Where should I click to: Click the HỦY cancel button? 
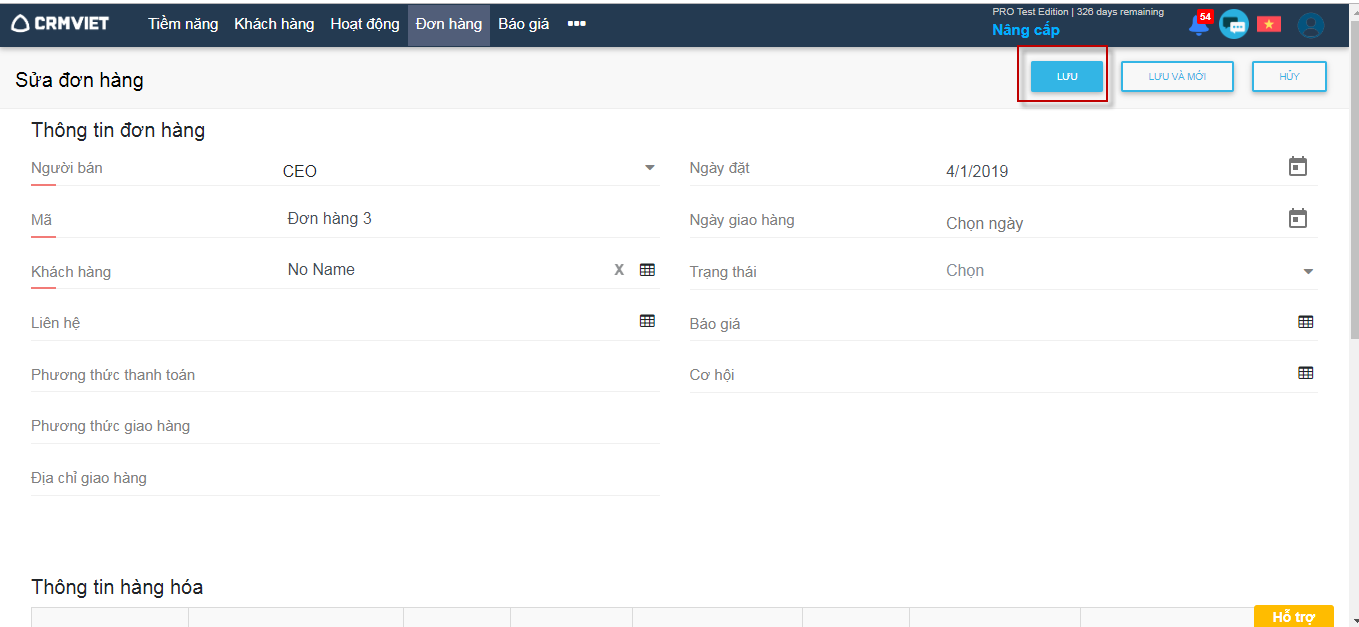point(1289,77)
